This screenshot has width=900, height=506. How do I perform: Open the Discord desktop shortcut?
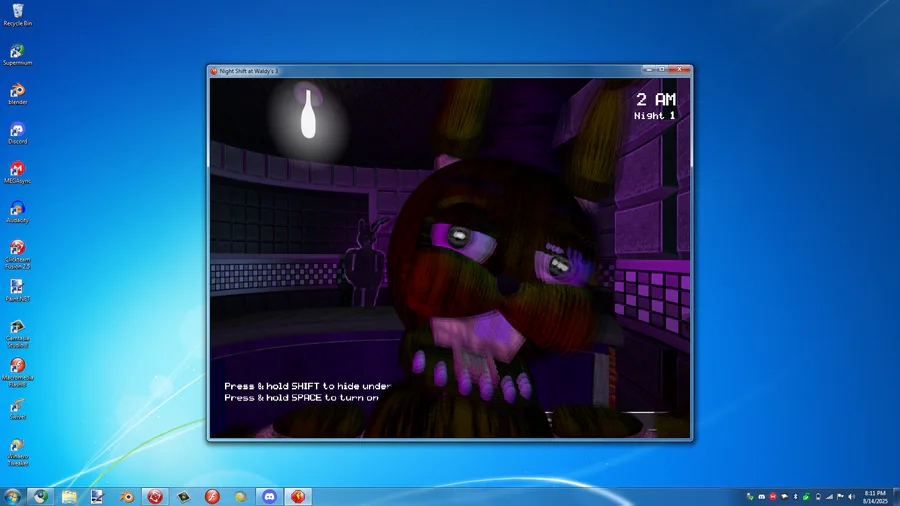click(17, 134)
